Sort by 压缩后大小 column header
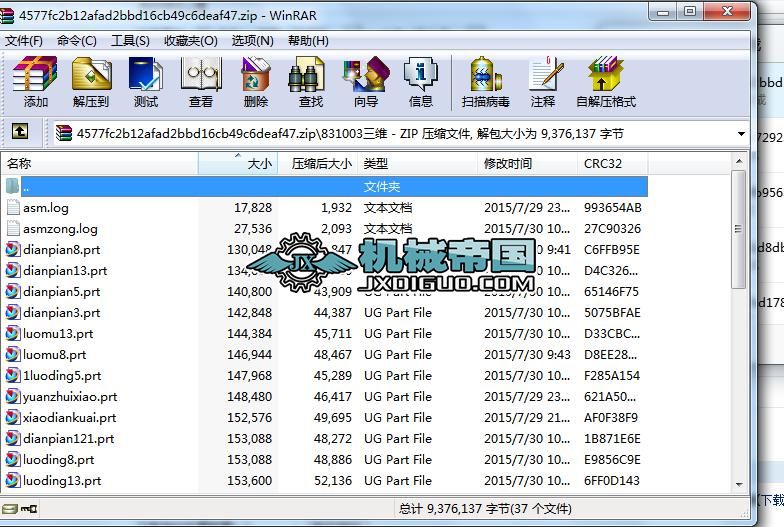This screenshot has height=527, width=784. (318, 164)
